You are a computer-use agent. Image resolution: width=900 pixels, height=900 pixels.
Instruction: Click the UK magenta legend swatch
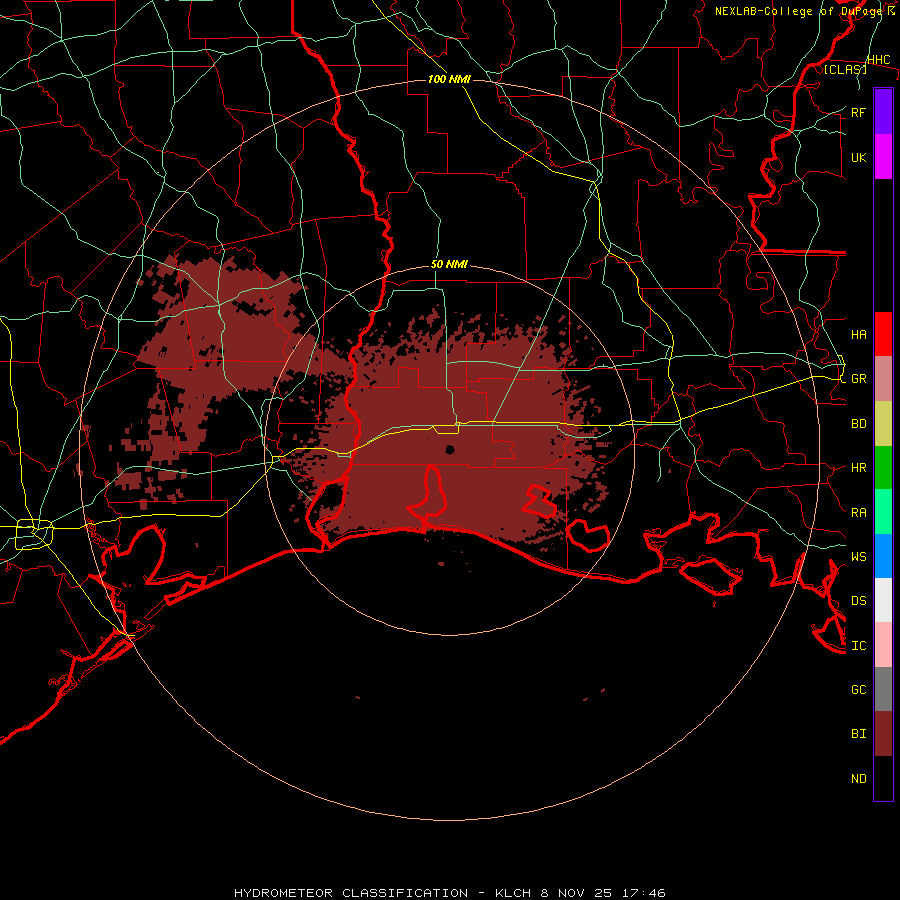[883, 157]
